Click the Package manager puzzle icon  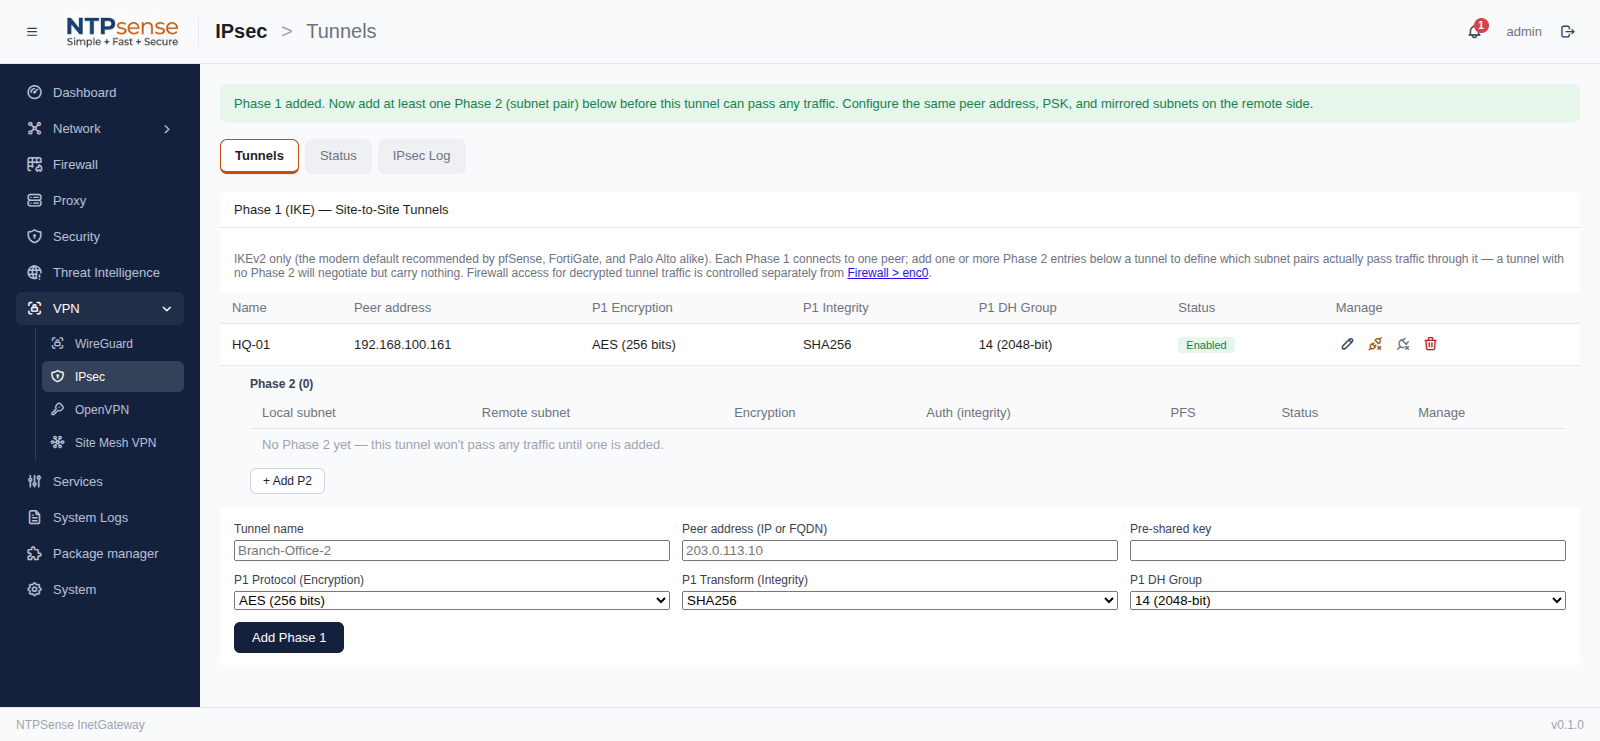coord(35,553)
